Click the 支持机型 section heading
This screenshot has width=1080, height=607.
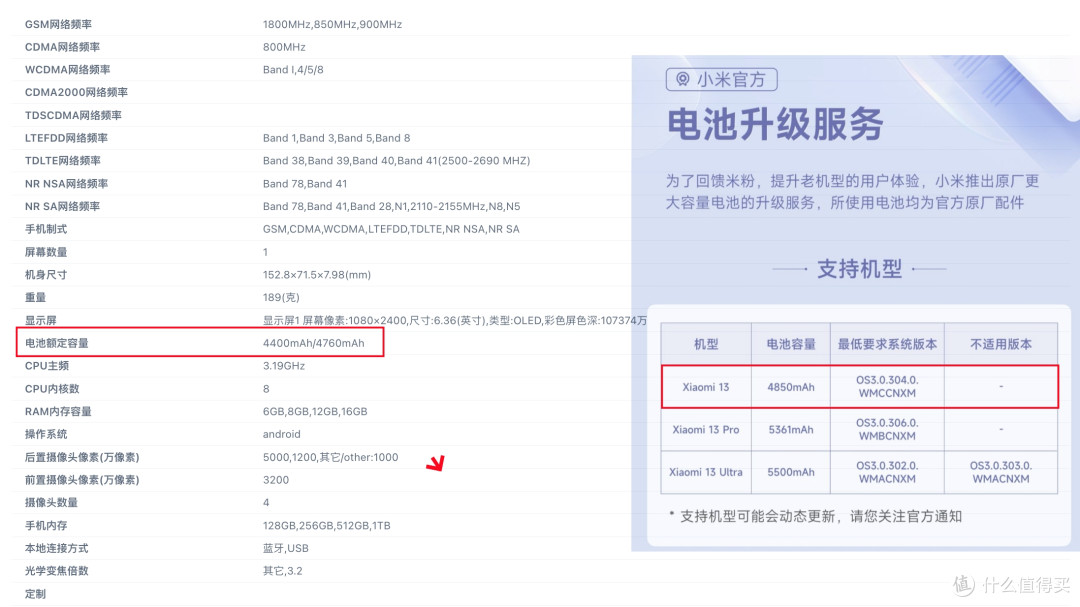pyautogui.click(x=859, y=269)
